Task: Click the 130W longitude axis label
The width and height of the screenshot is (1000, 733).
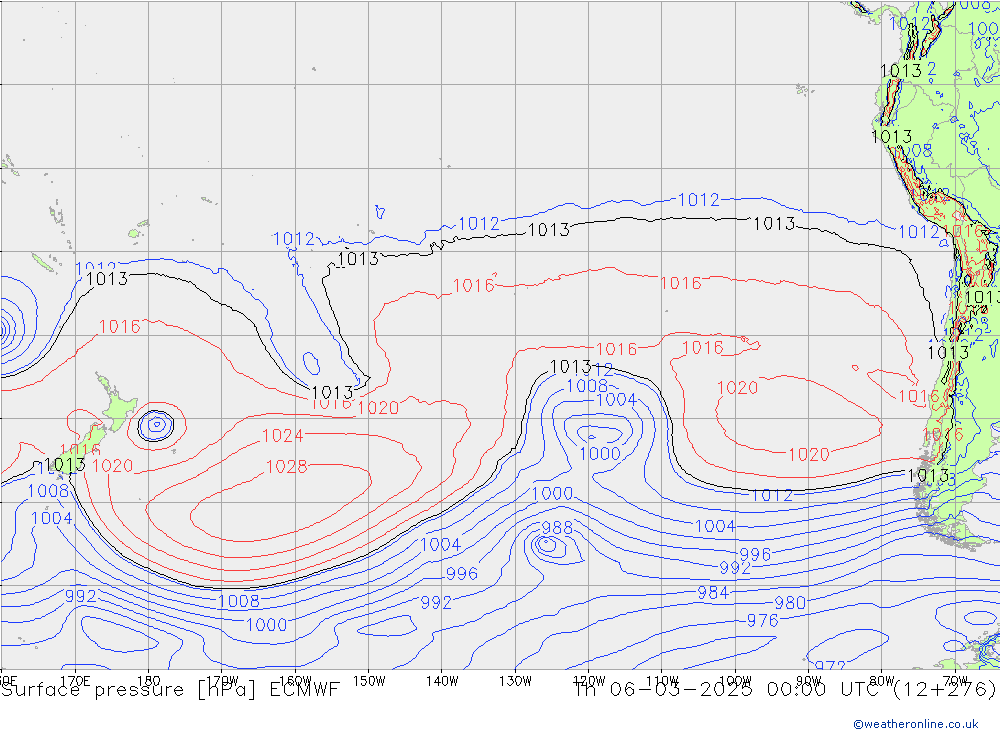Action: (515, 681)
